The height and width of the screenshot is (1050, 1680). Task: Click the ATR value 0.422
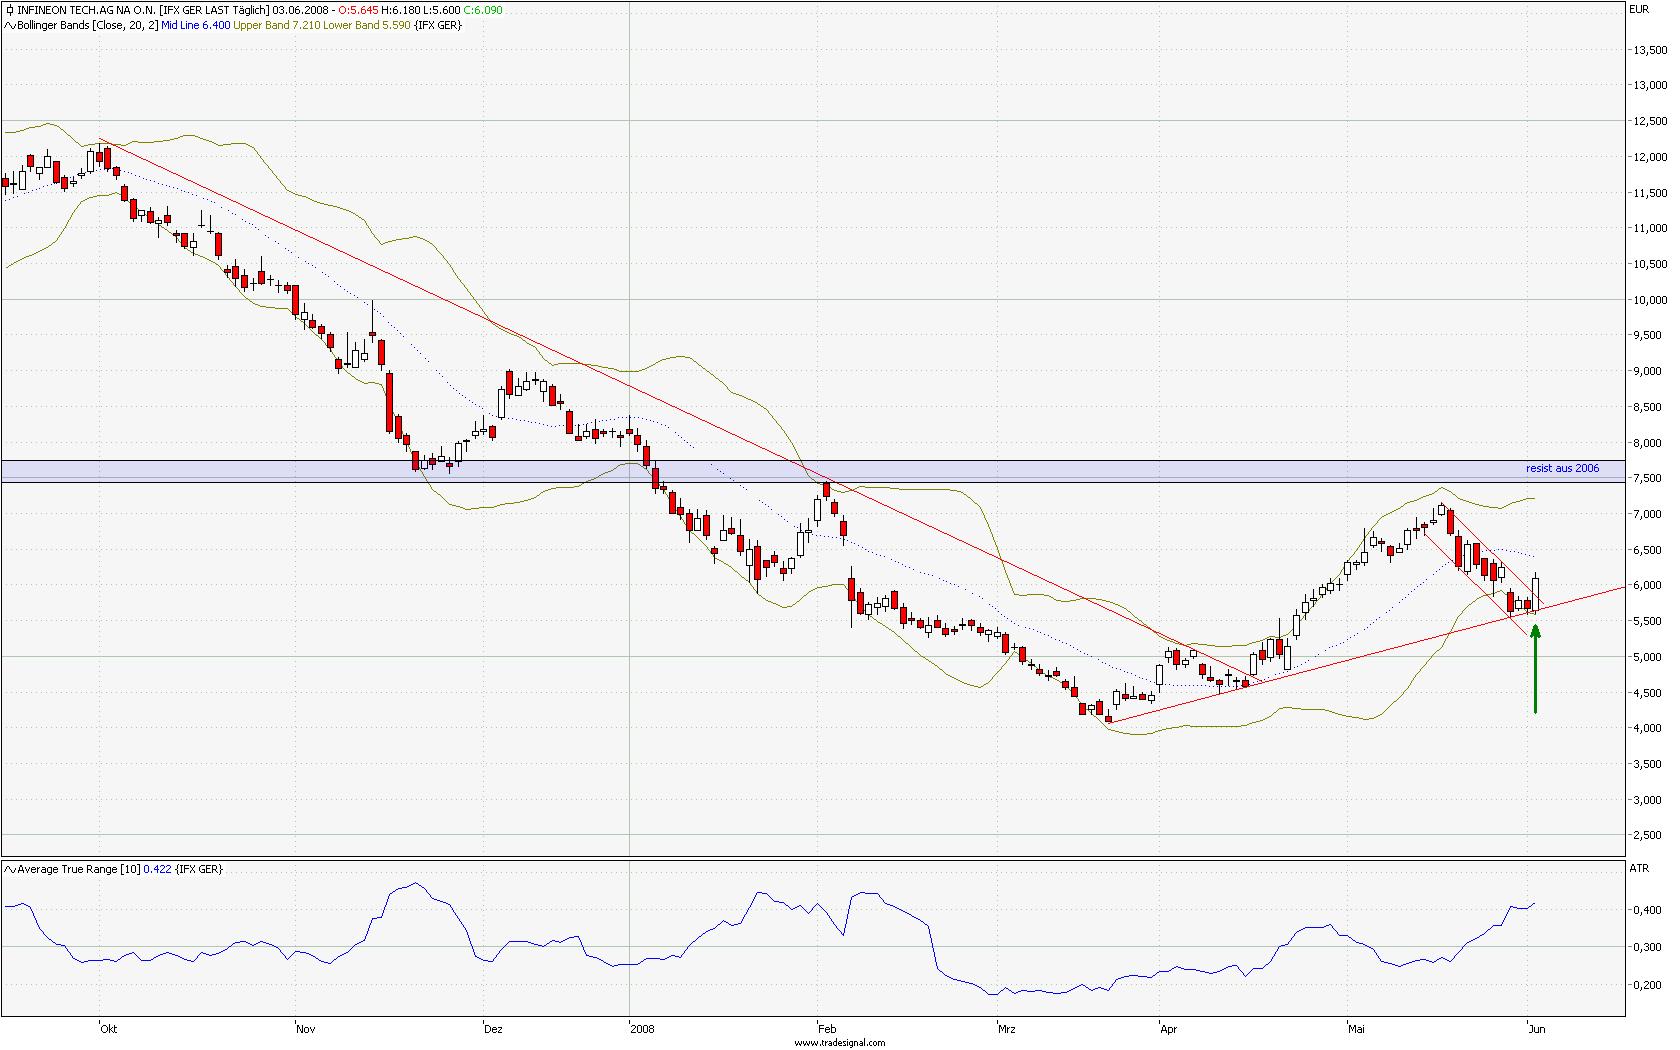tap(158, 869)
